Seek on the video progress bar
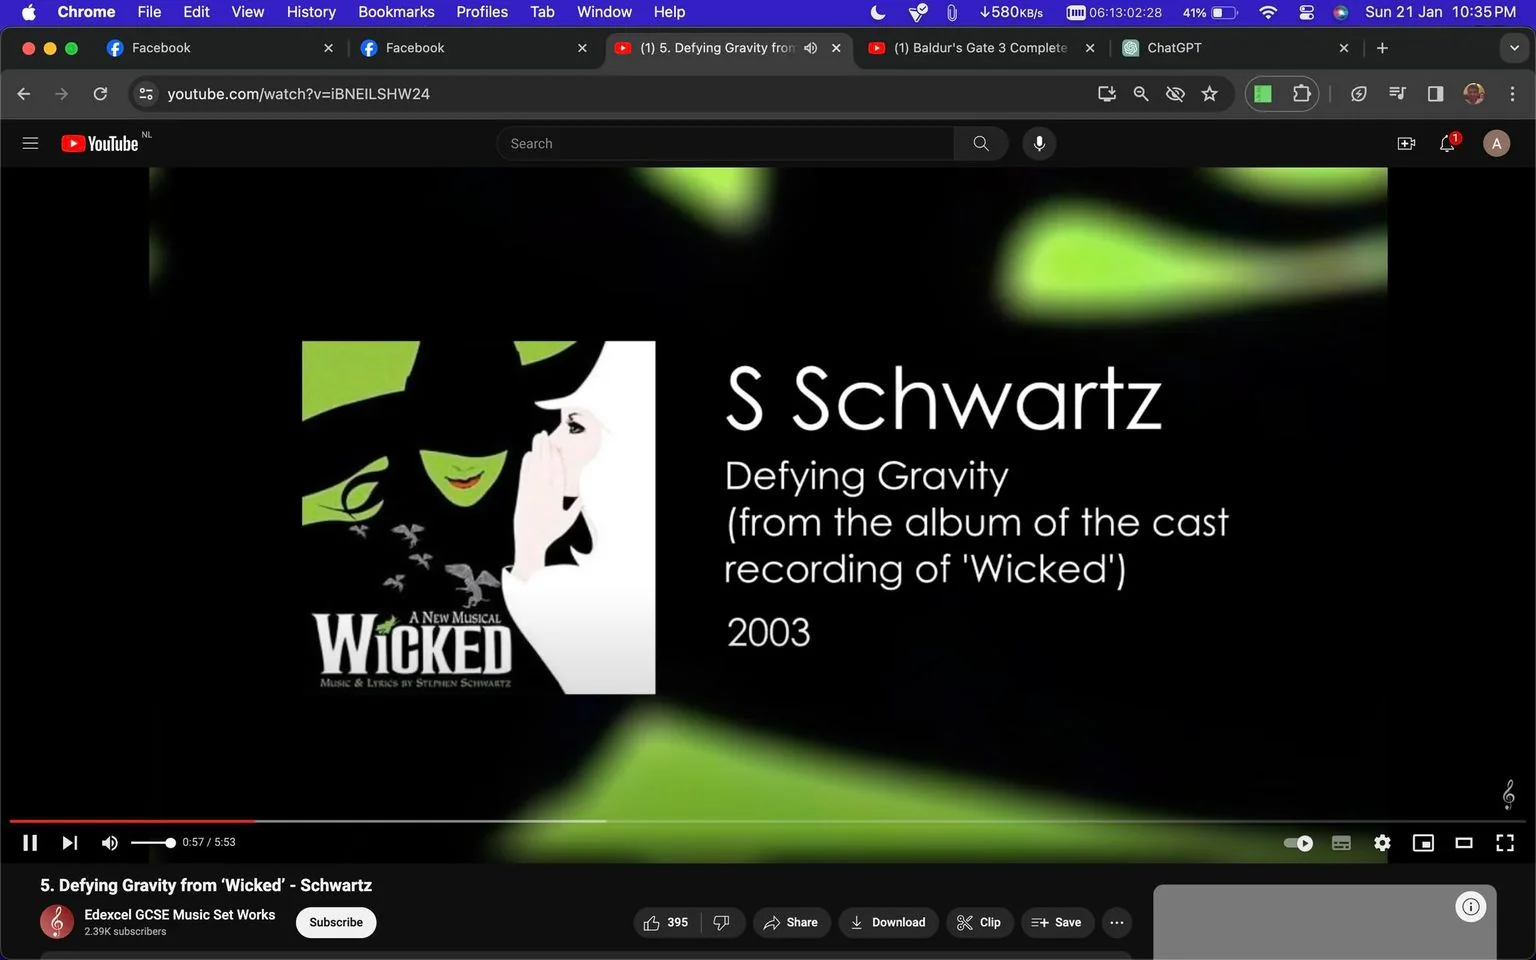Image resolution: width=1536 pixels, height=960 pixels. (767, 821)
